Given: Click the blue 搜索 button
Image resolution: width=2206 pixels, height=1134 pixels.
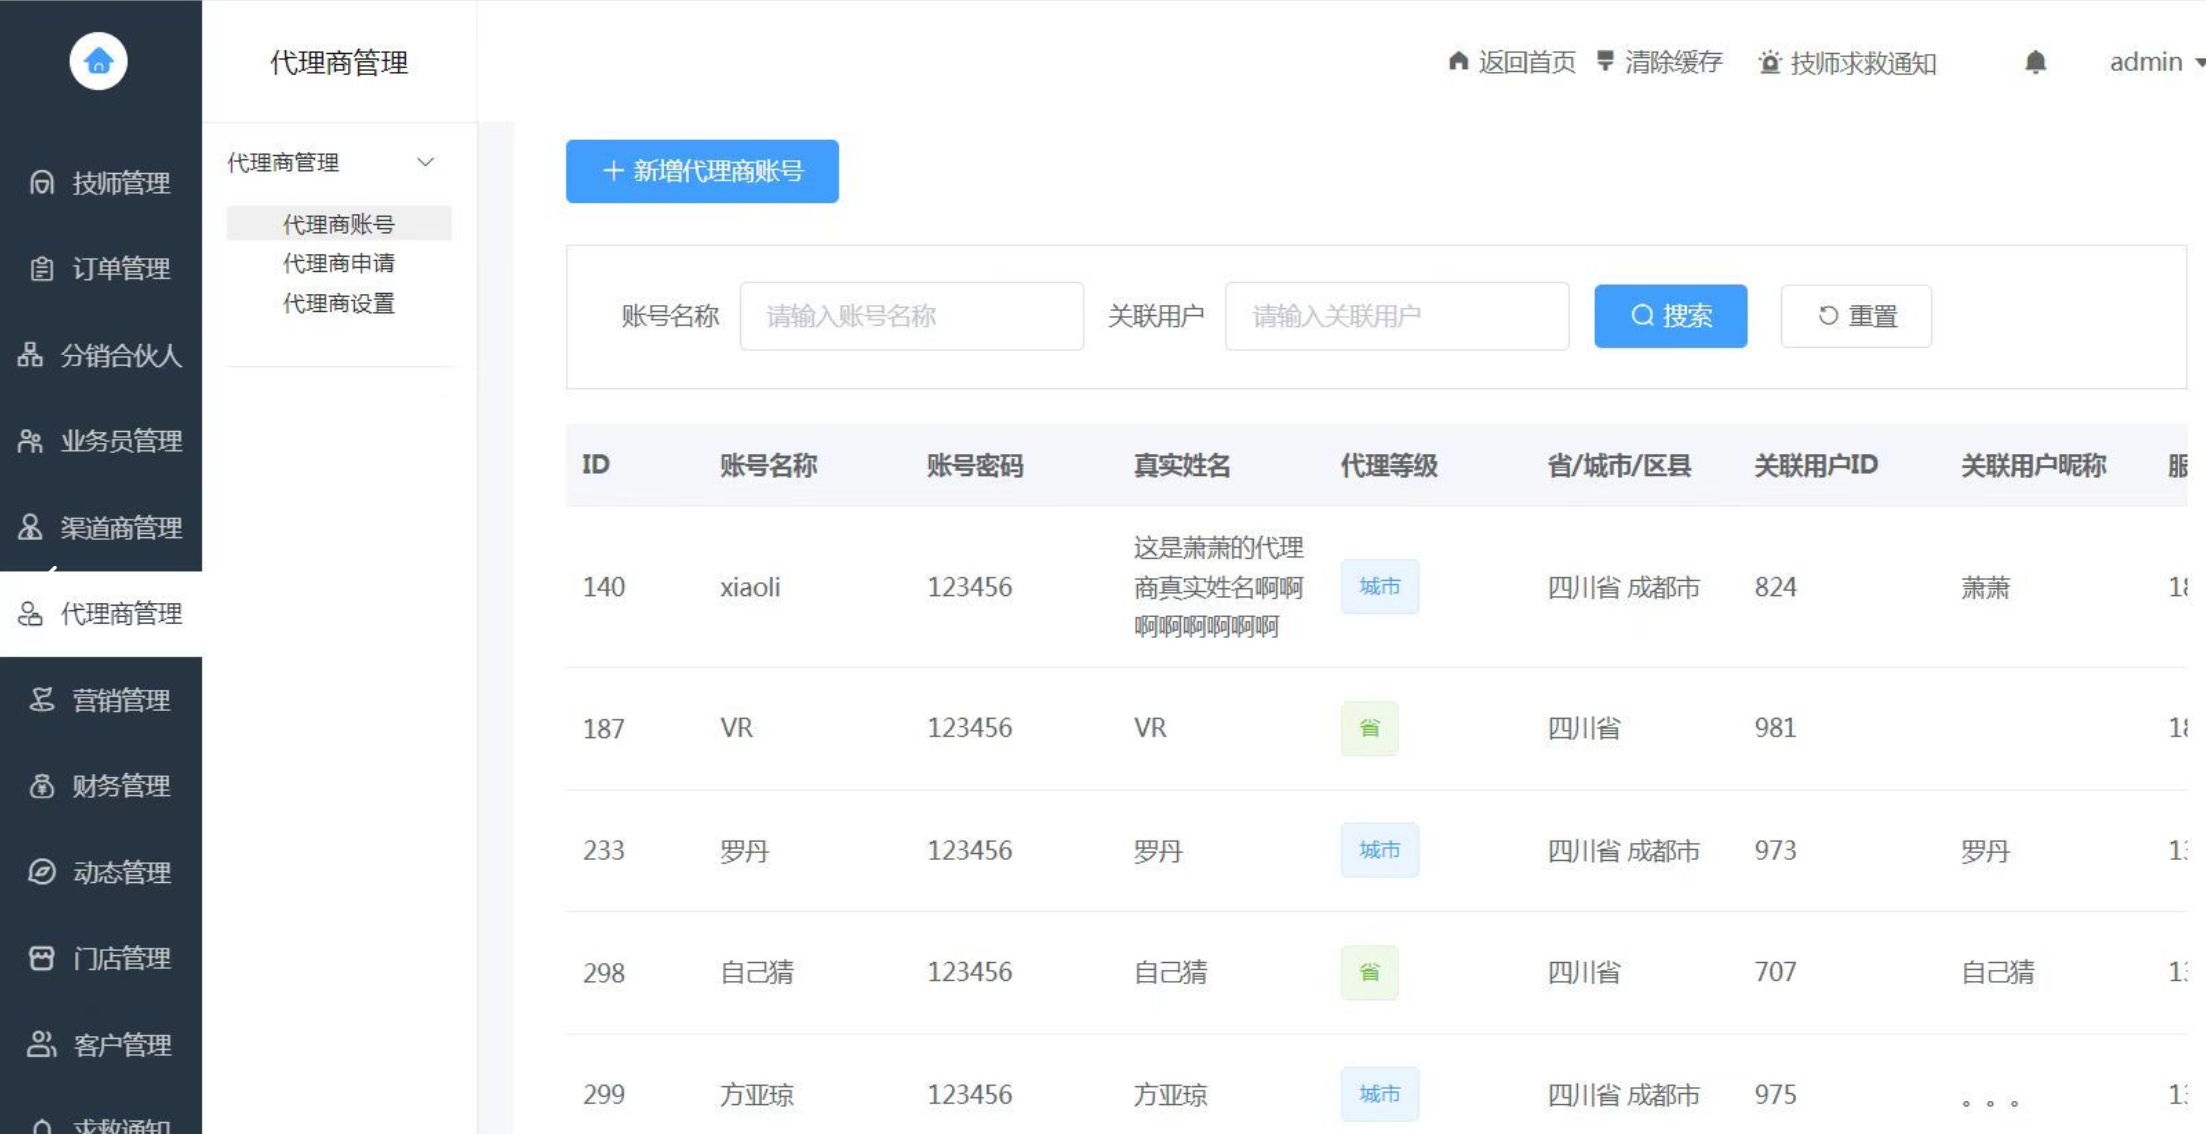Looking at the screenshot, I should coord(1670,316).
